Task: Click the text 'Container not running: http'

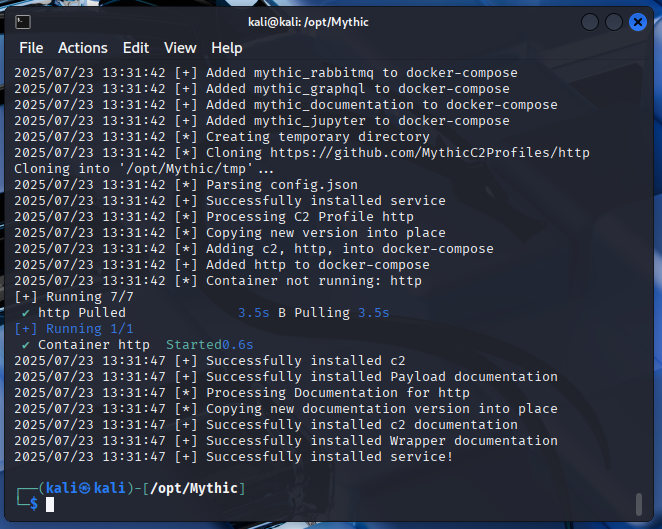Action: tap(314, 281)
